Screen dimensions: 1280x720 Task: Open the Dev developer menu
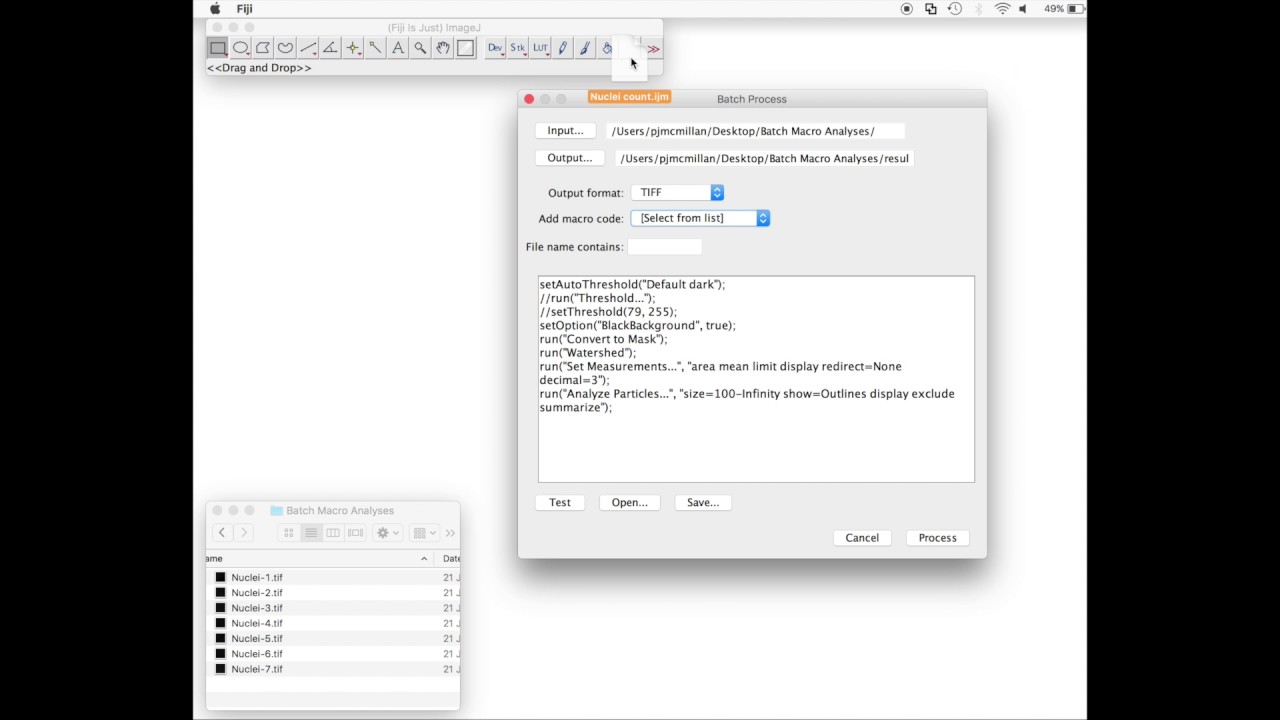pyautogui.click(x=495, y=48)
